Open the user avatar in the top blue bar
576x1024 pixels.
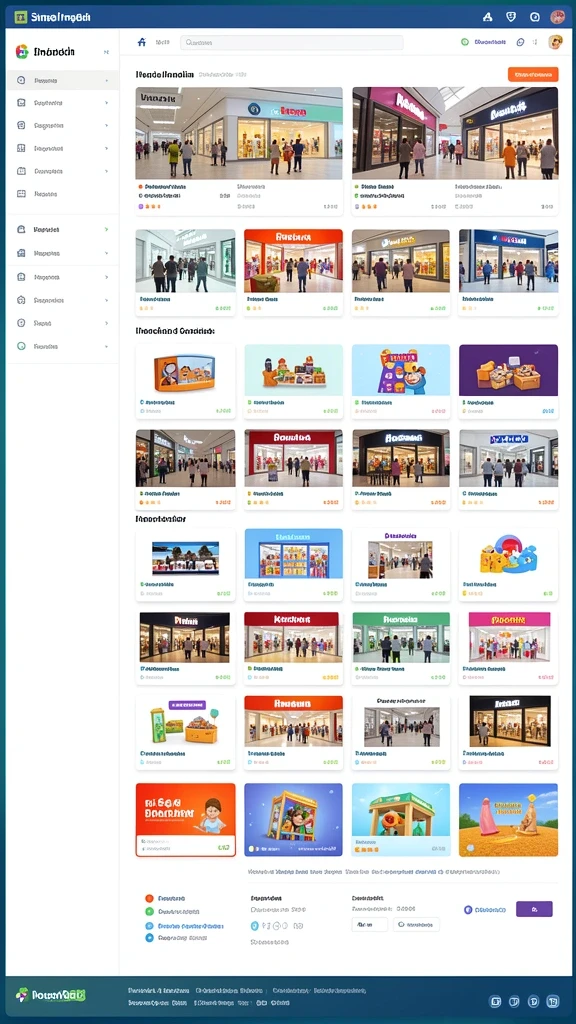pos(557,17)
